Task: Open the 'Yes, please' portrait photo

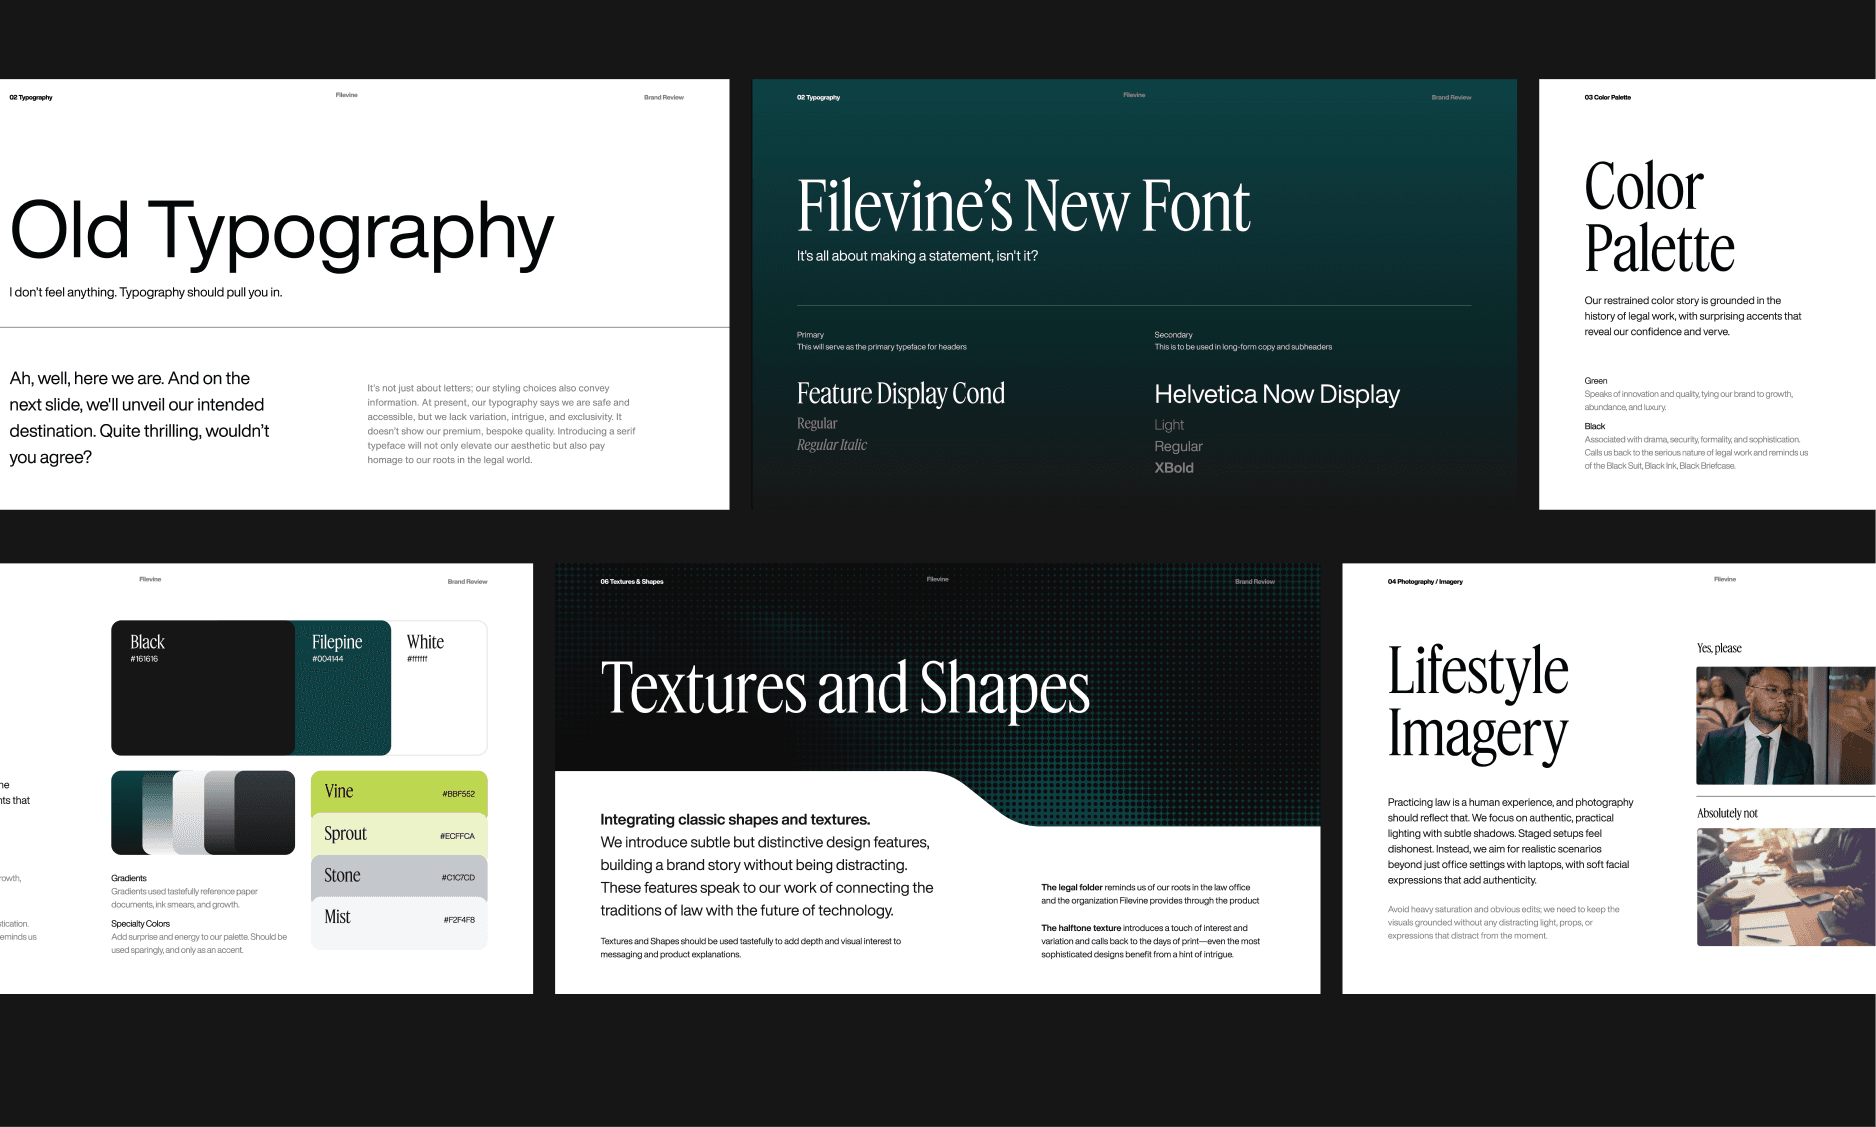Action: (x=1786, y=726)
